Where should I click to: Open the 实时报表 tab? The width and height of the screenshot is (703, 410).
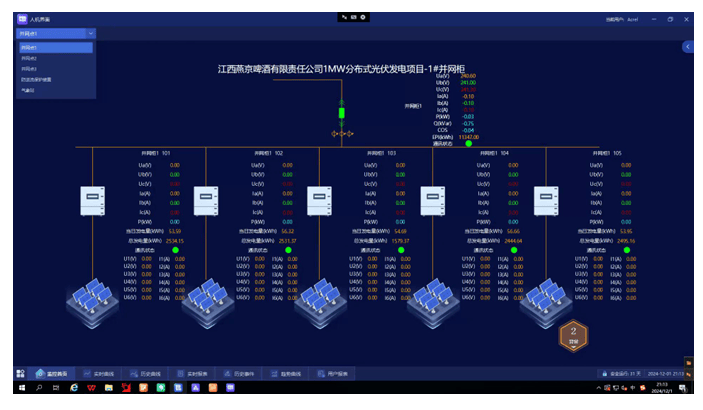pos(192,374)
